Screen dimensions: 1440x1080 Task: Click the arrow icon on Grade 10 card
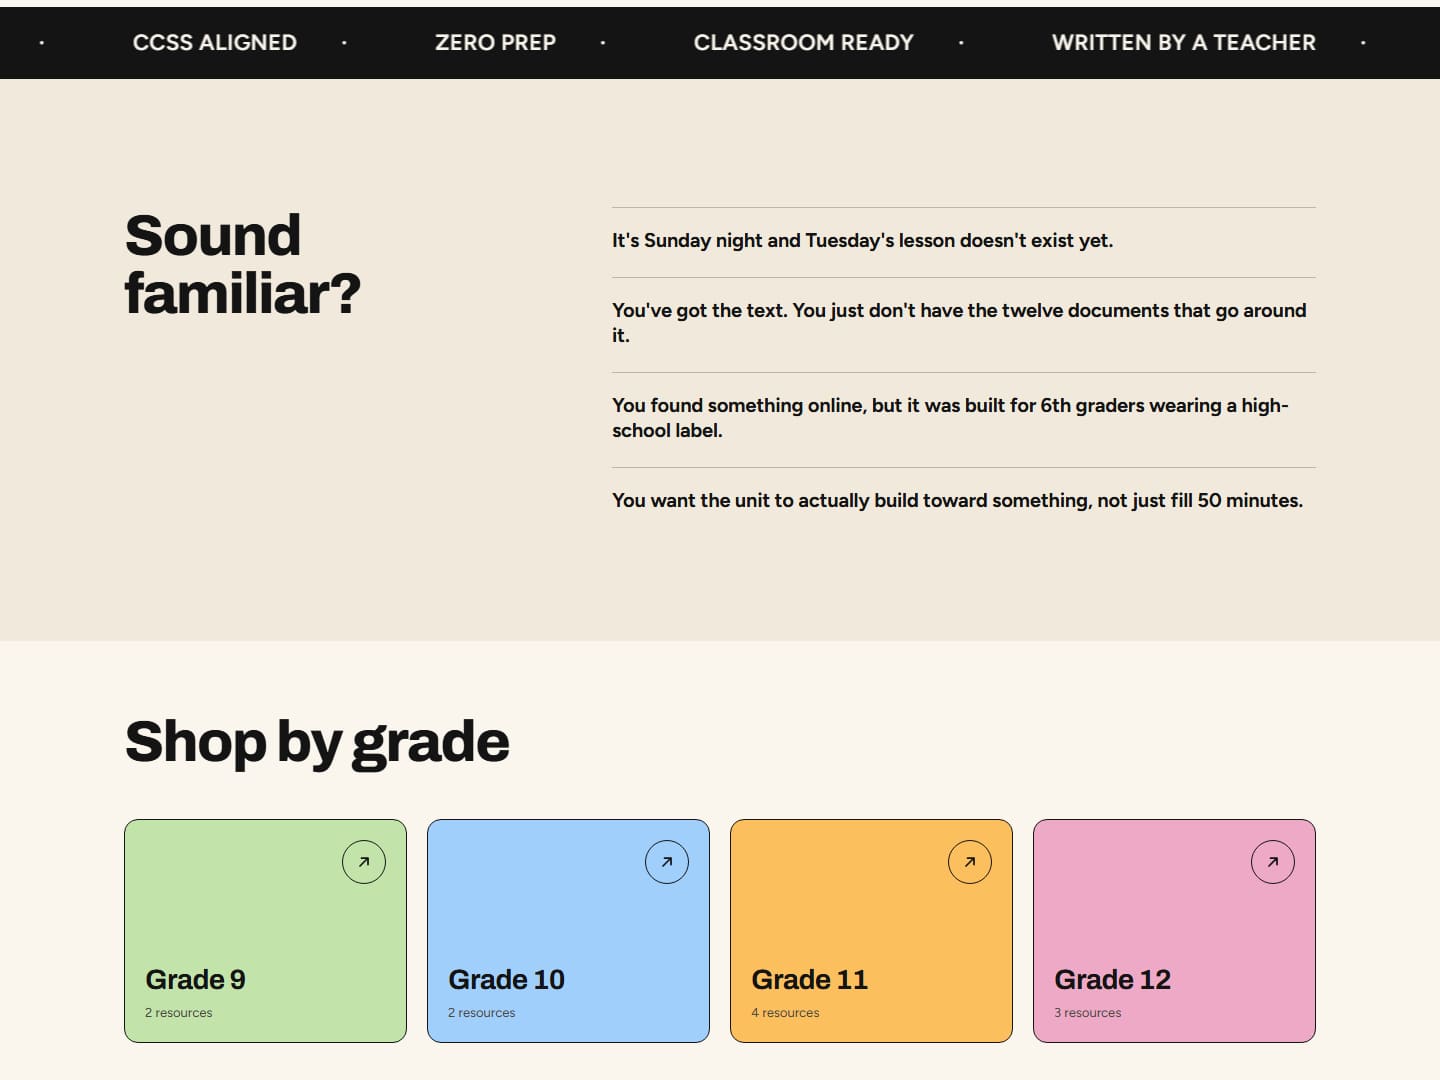click(x=667, y=862)
